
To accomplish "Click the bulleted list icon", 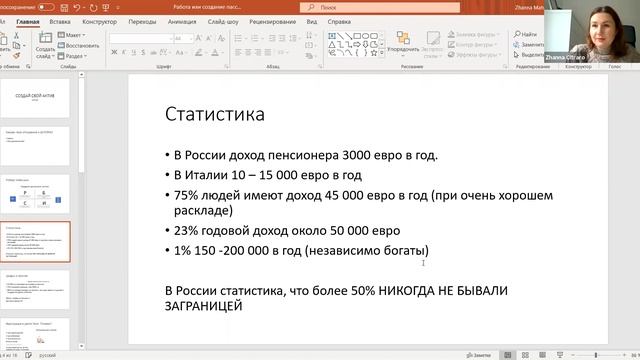I will 238,38.
